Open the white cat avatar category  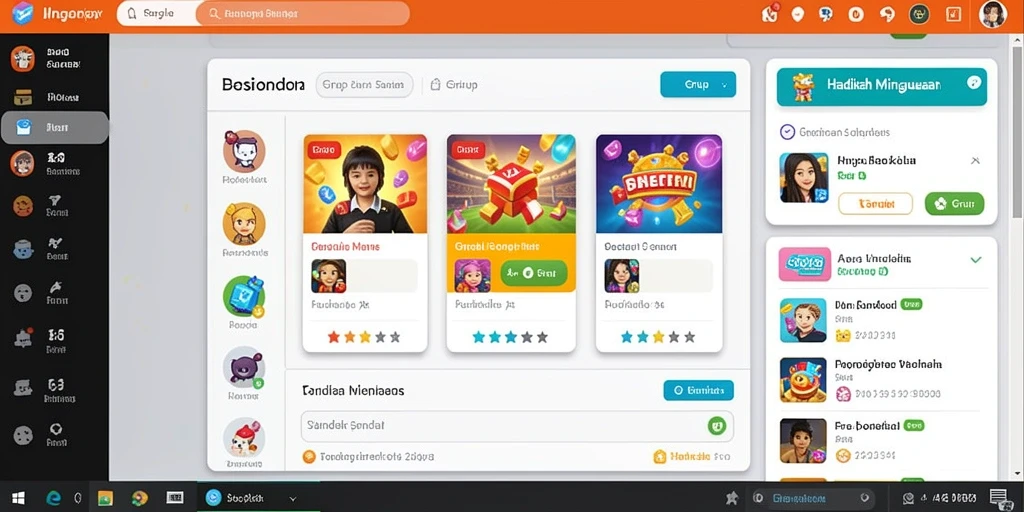click(x=244, y=151)
